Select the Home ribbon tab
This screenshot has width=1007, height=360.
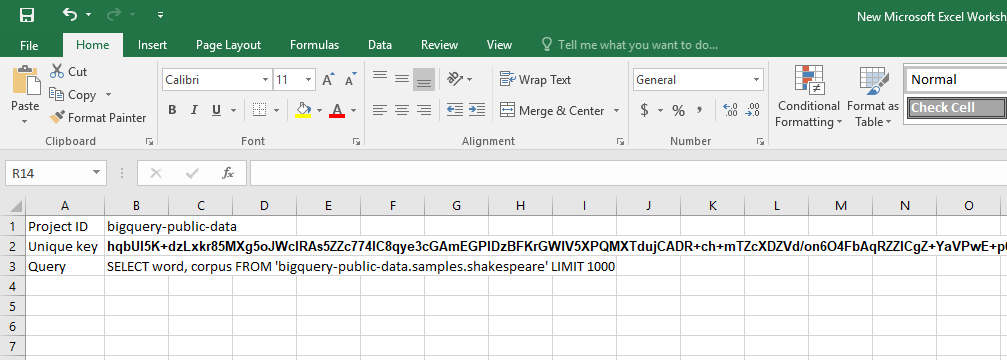pyautogui.click(x=92, y=45)
